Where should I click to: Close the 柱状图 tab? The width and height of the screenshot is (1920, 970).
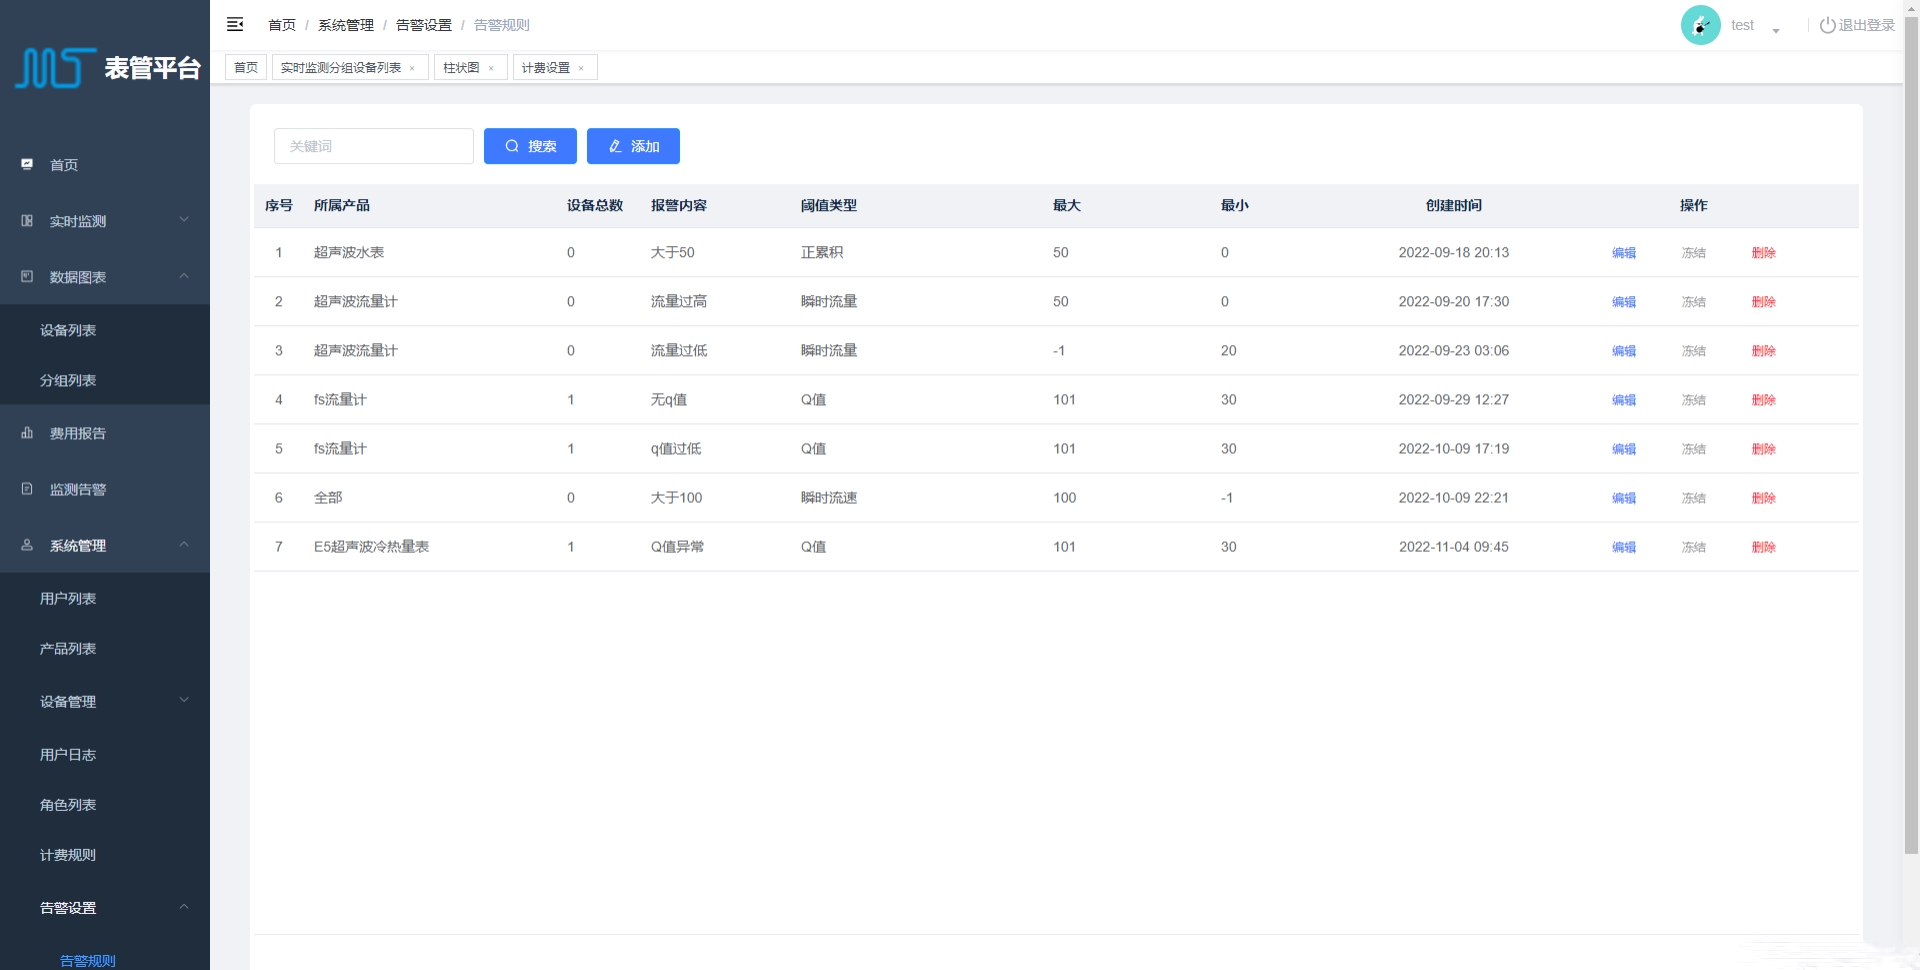[491, 68]
